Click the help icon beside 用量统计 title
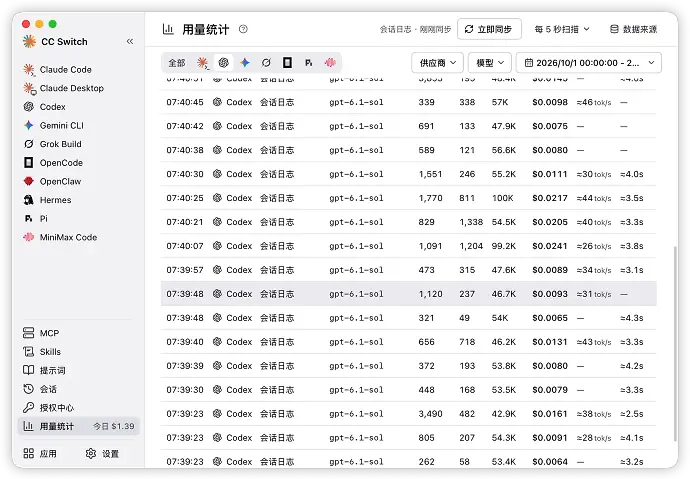 click(243, 29)
